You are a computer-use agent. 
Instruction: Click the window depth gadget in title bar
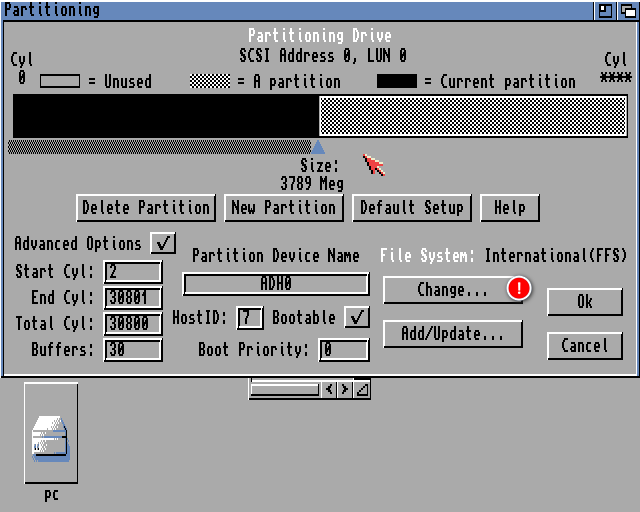tap(627, 10)
